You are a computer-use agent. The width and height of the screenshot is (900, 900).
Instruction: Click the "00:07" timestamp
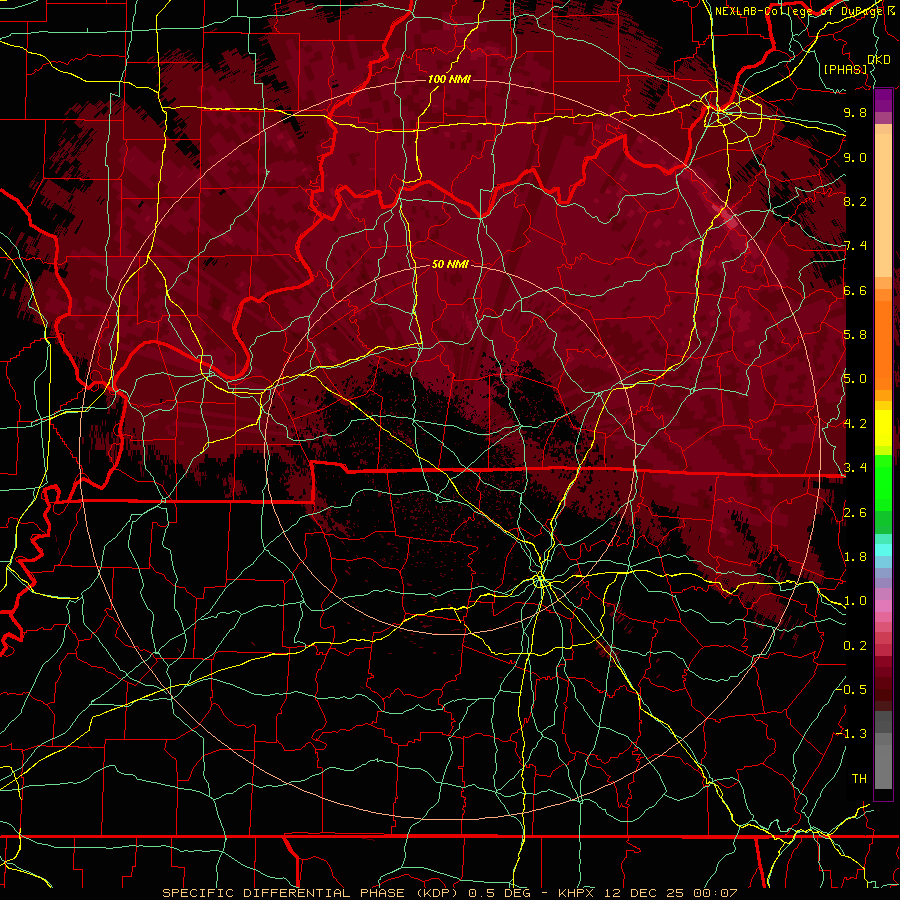(715, 893)
